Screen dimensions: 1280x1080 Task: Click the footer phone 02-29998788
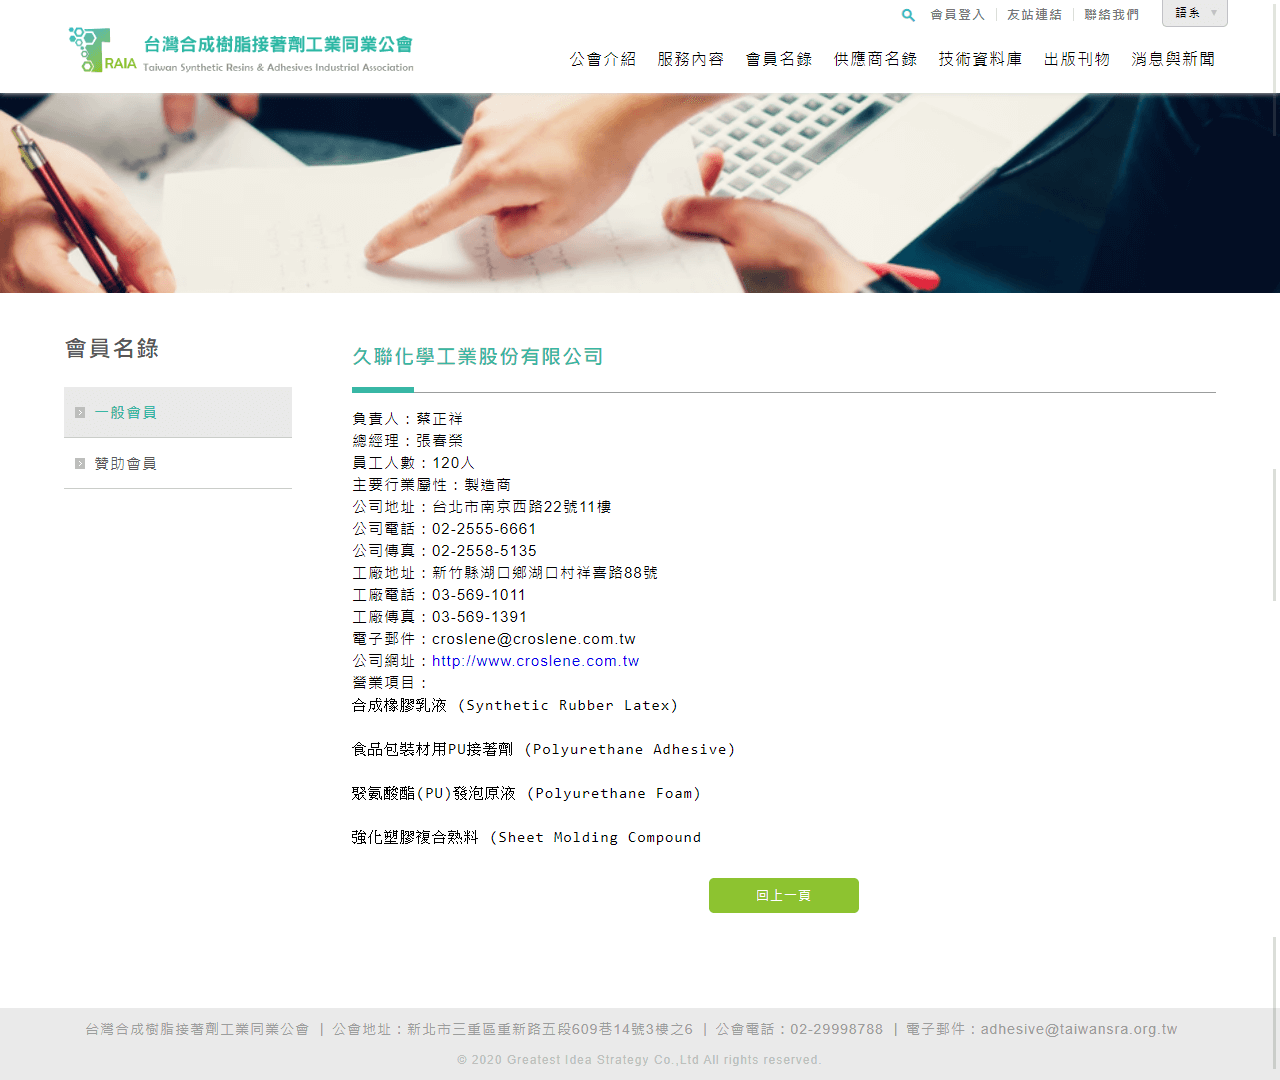click(x=837, y=1029)
